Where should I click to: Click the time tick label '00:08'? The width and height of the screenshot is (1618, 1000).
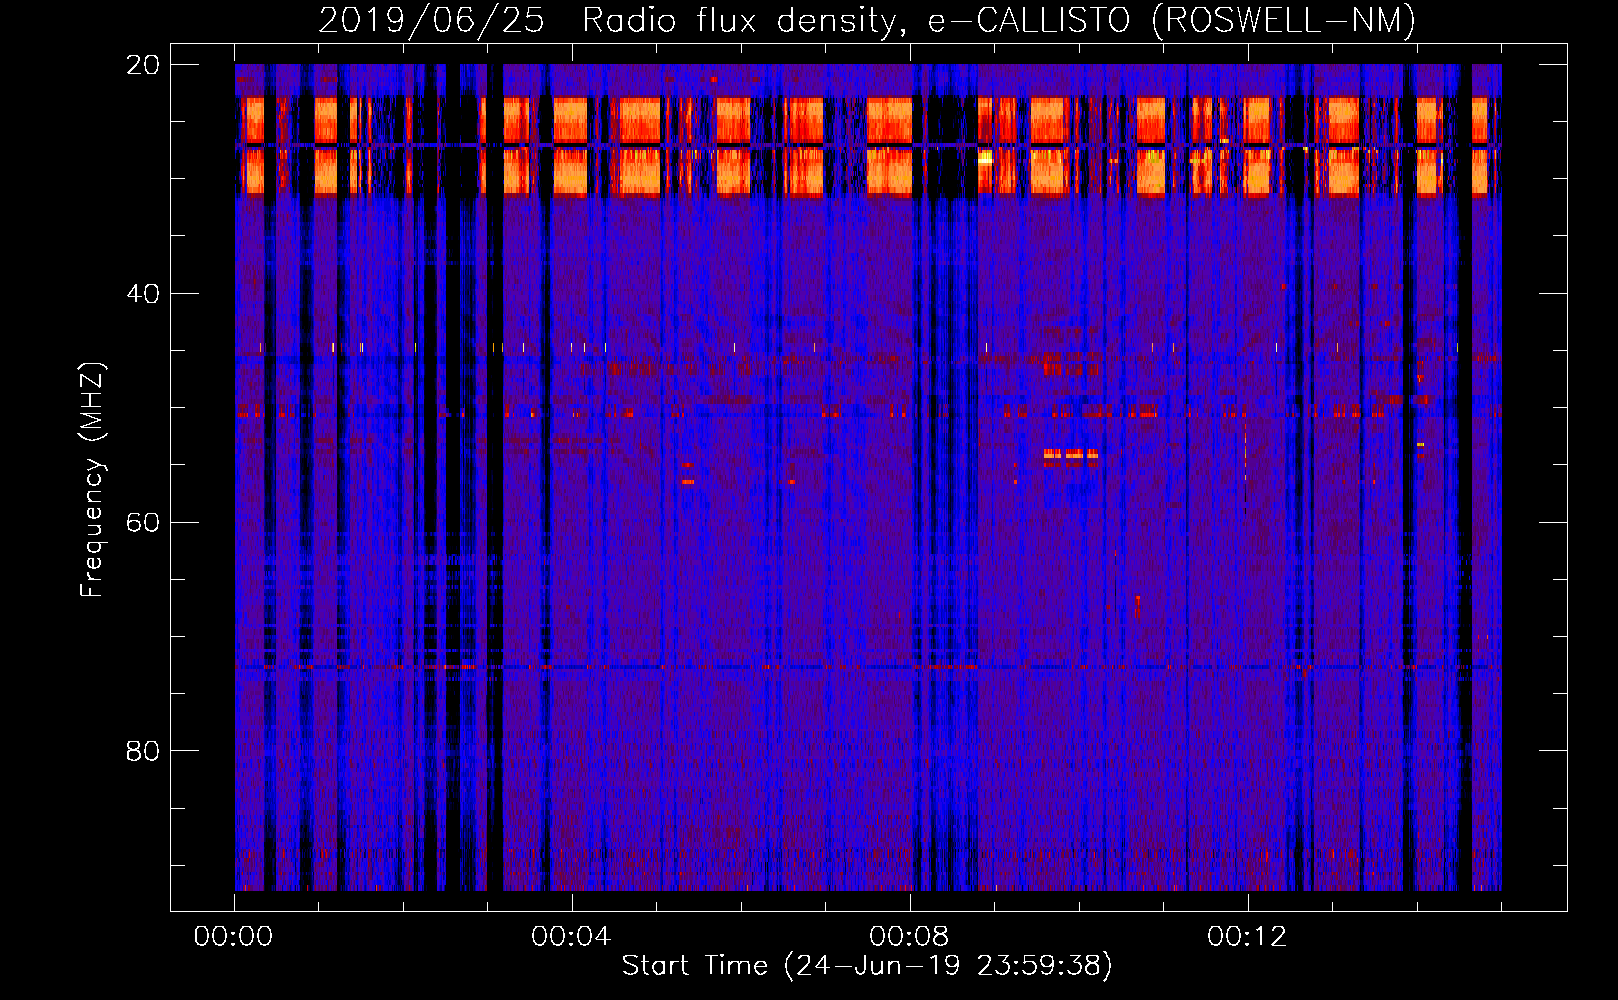pyautogui.click(x=909, y=937)
